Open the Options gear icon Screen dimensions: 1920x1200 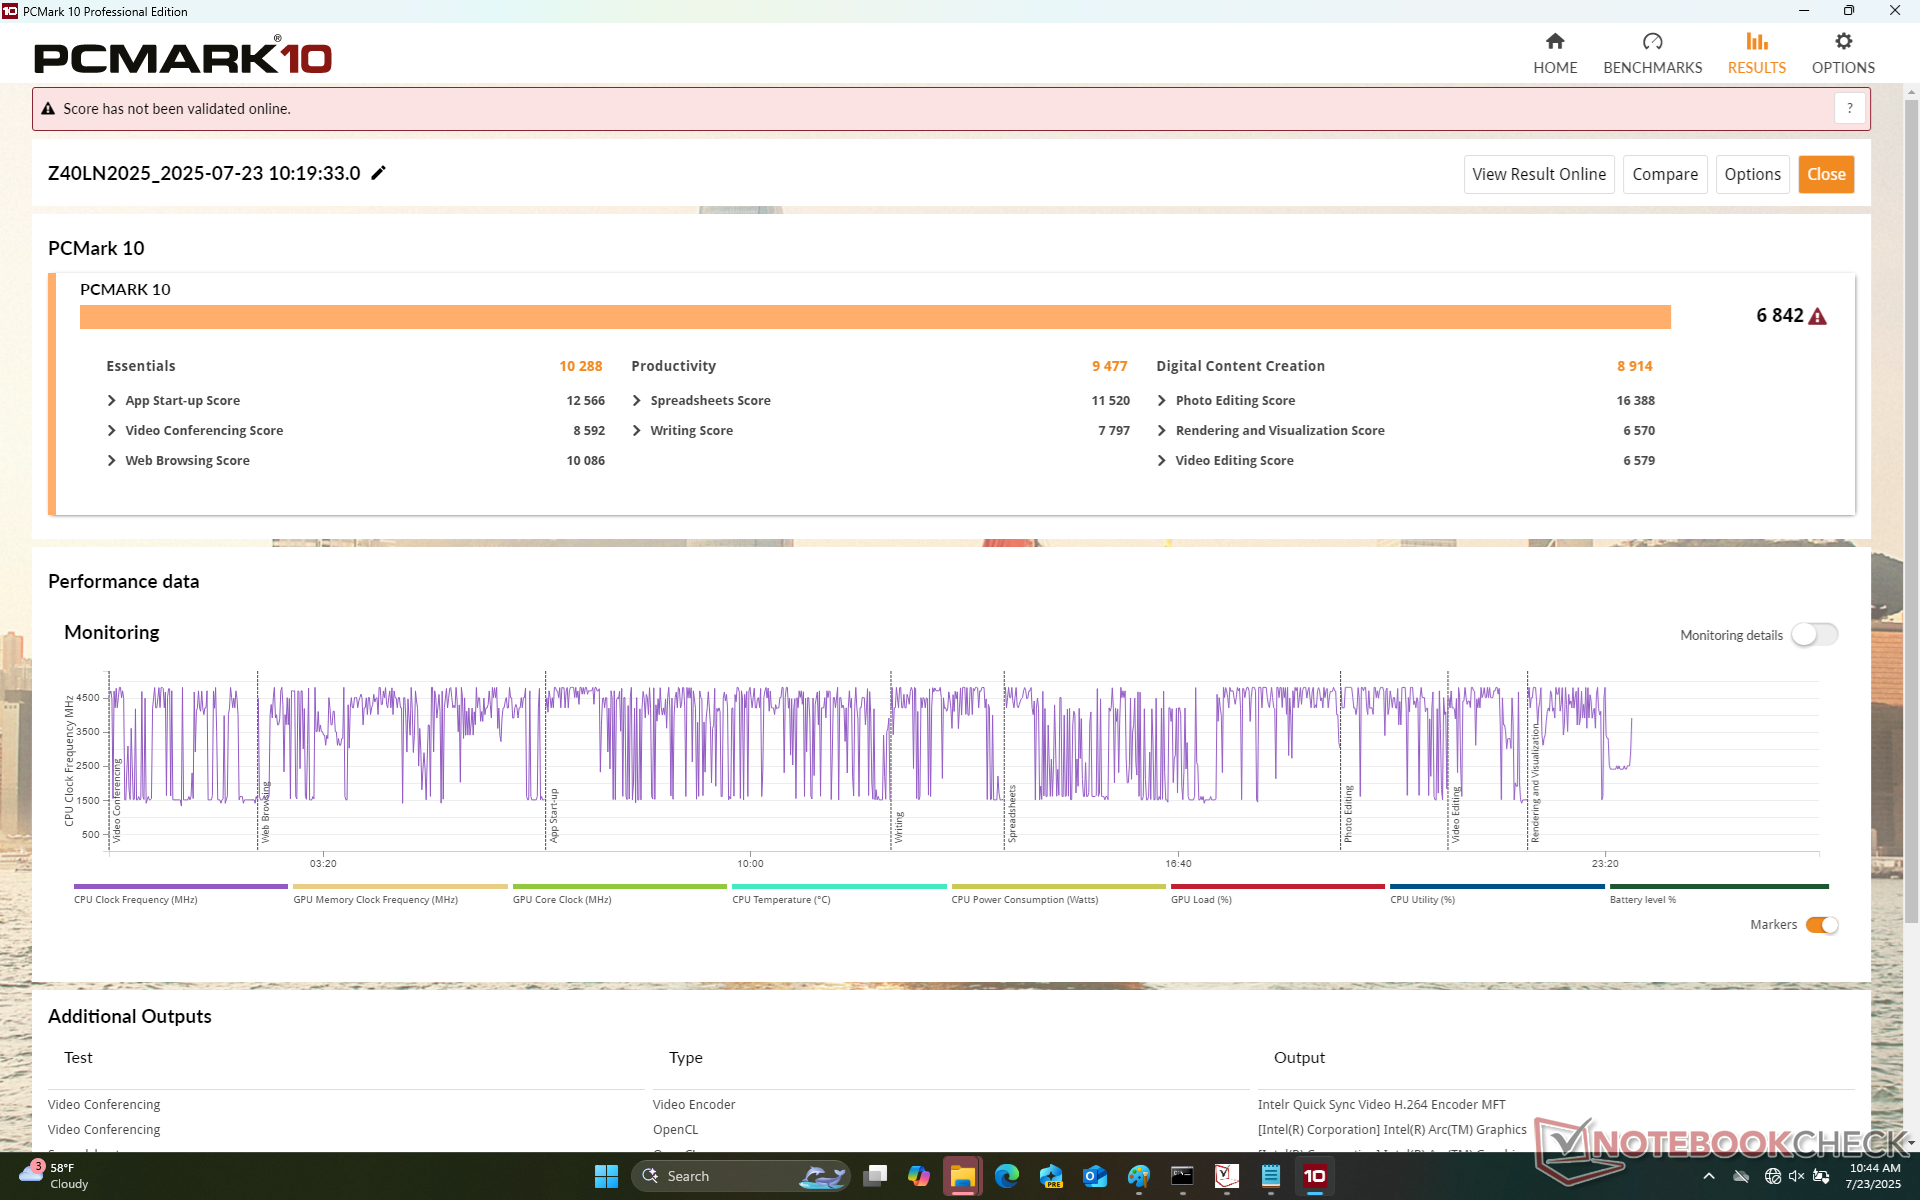(x=1843, y=42)
